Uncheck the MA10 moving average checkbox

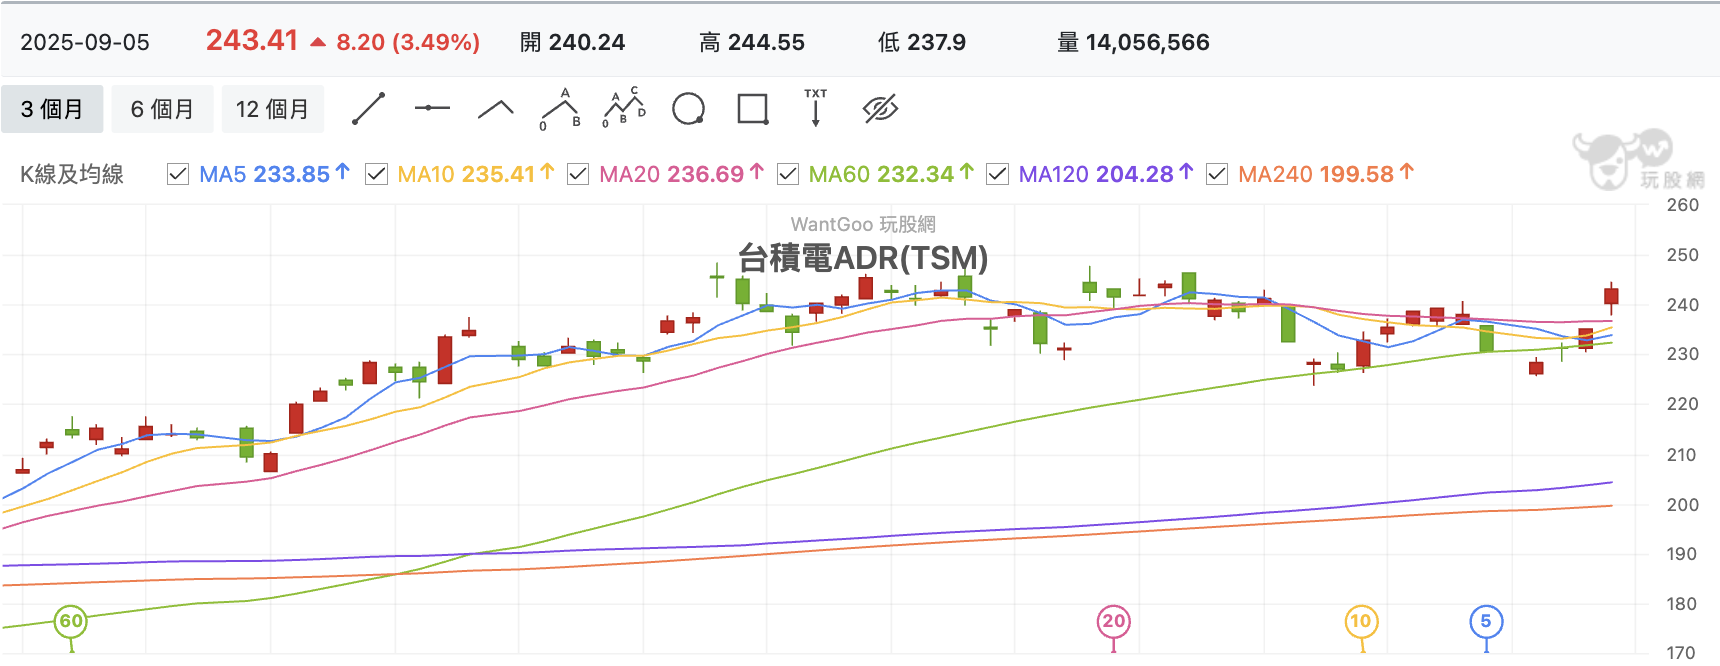pos(376,174)
